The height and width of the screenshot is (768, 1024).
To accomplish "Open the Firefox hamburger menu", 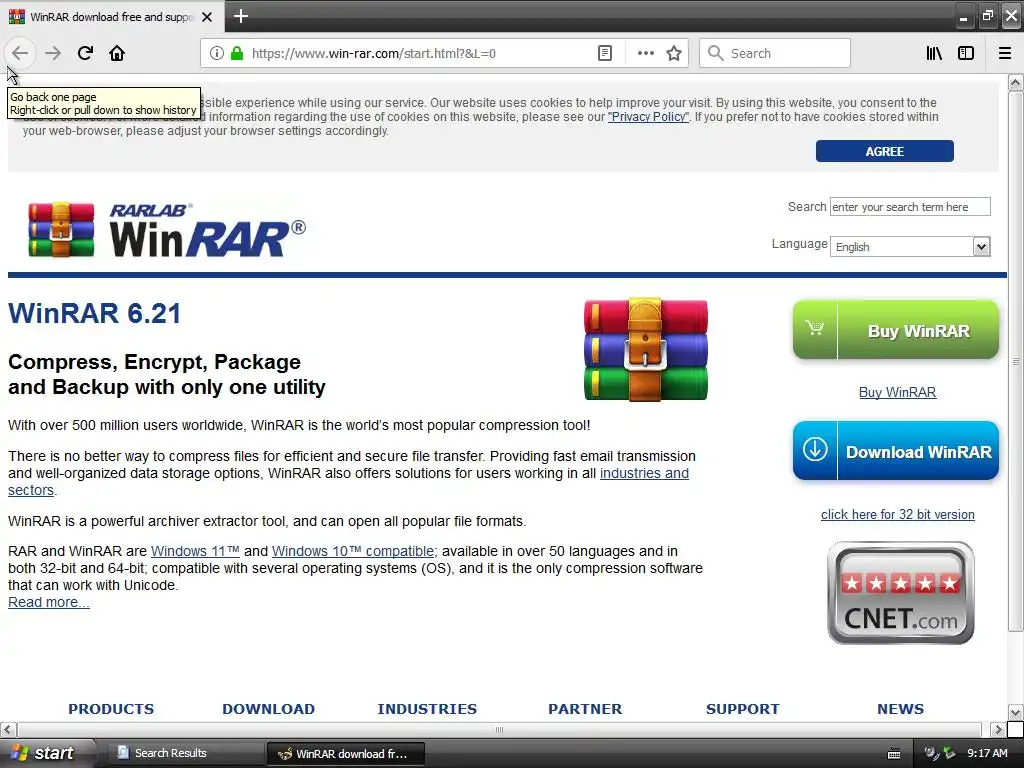I will [x=1005, y=53].
